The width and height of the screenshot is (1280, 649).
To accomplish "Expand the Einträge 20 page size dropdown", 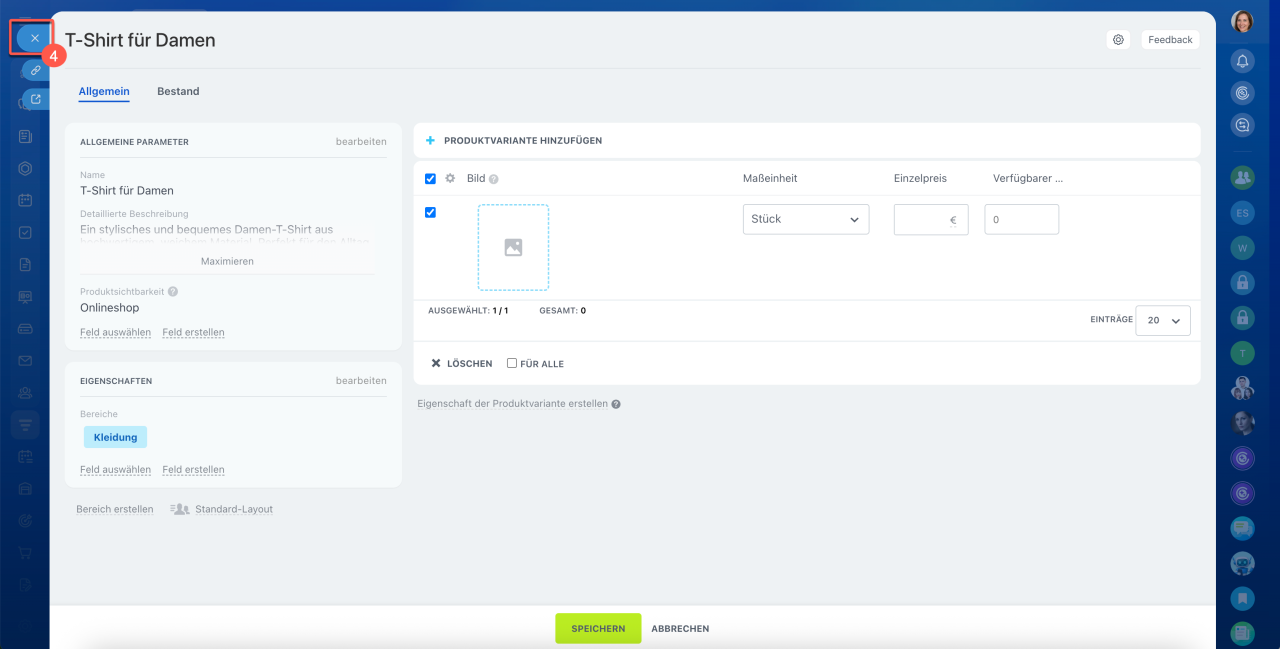I will click(1163, 320).
